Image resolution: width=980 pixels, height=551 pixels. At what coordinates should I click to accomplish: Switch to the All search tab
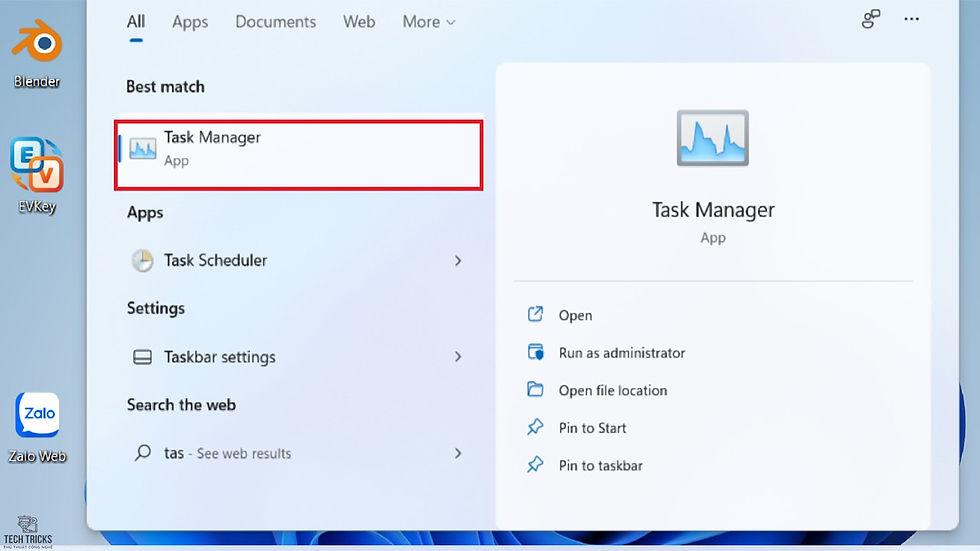pos(136,22)
